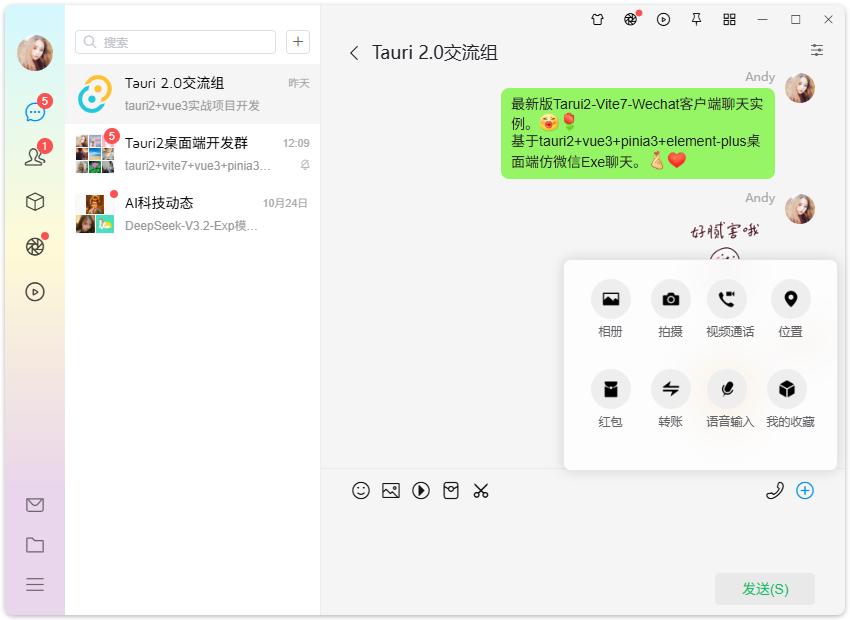Open chat settings with the sliders icon
This screenshot has height=620, width=850.
(x=817, y=50)
